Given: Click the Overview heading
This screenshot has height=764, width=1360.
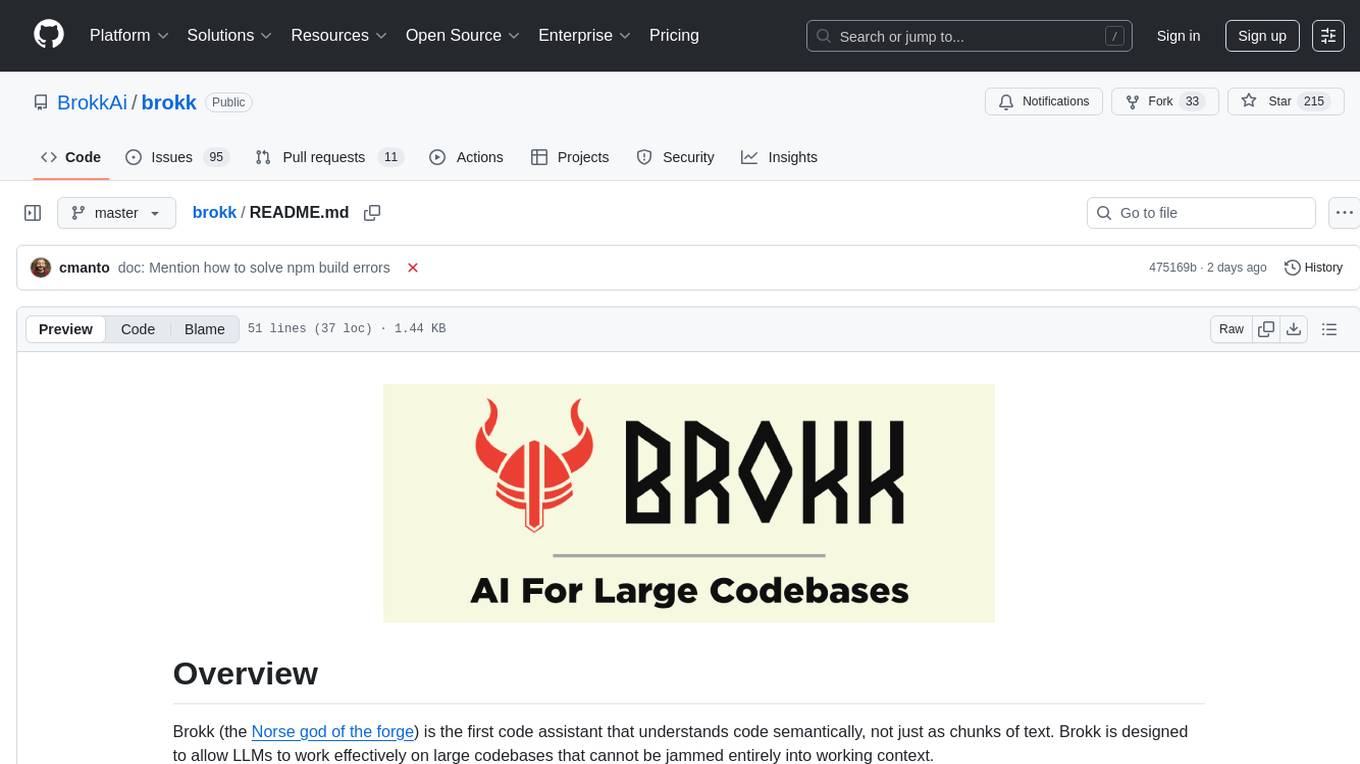Looking at the screenshot, I should pos(246,673).
